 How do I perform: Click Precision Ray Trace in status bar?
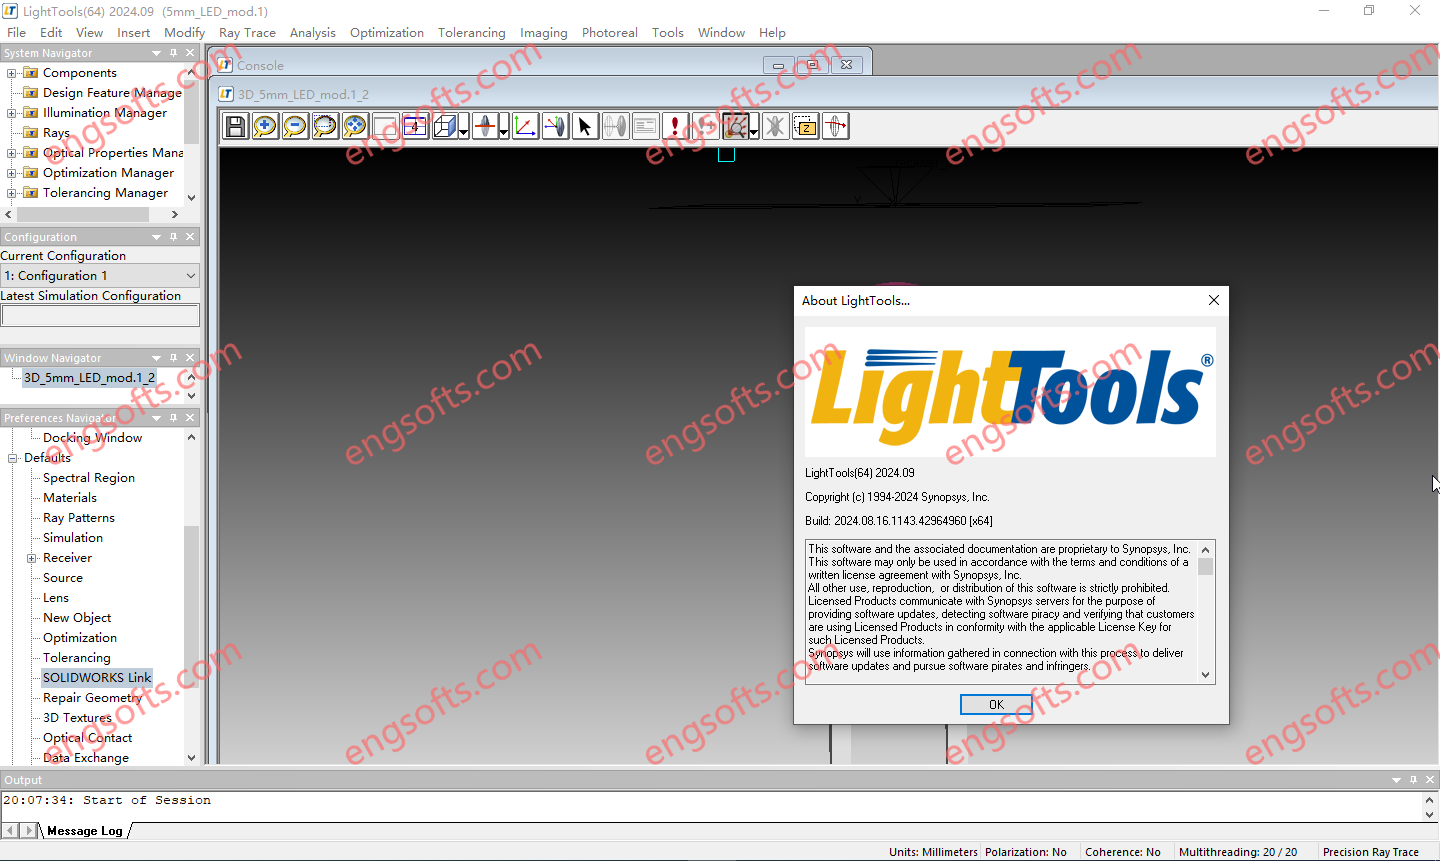click(x=1371, y=852)
